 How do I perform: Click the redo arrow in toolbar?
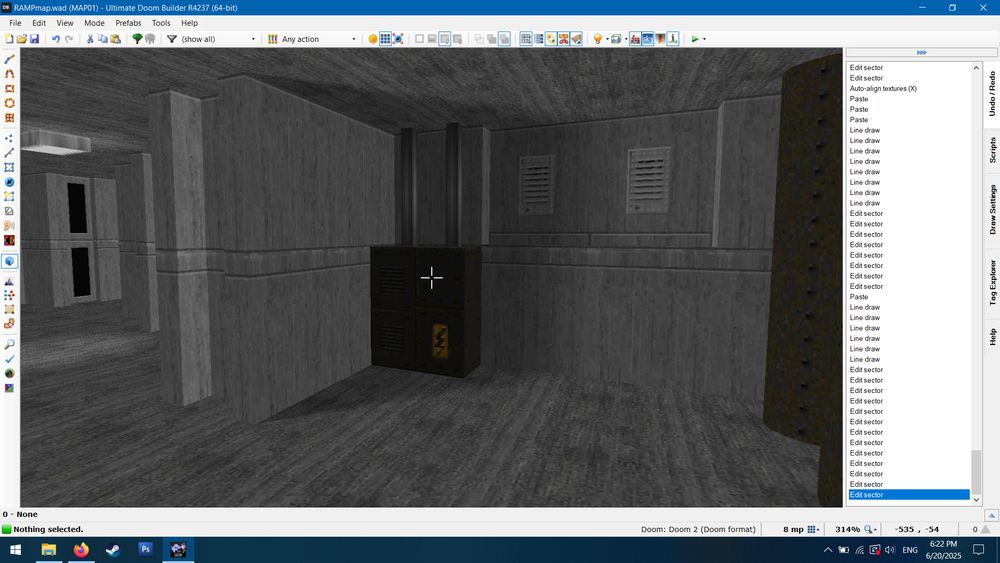point(69,39)
